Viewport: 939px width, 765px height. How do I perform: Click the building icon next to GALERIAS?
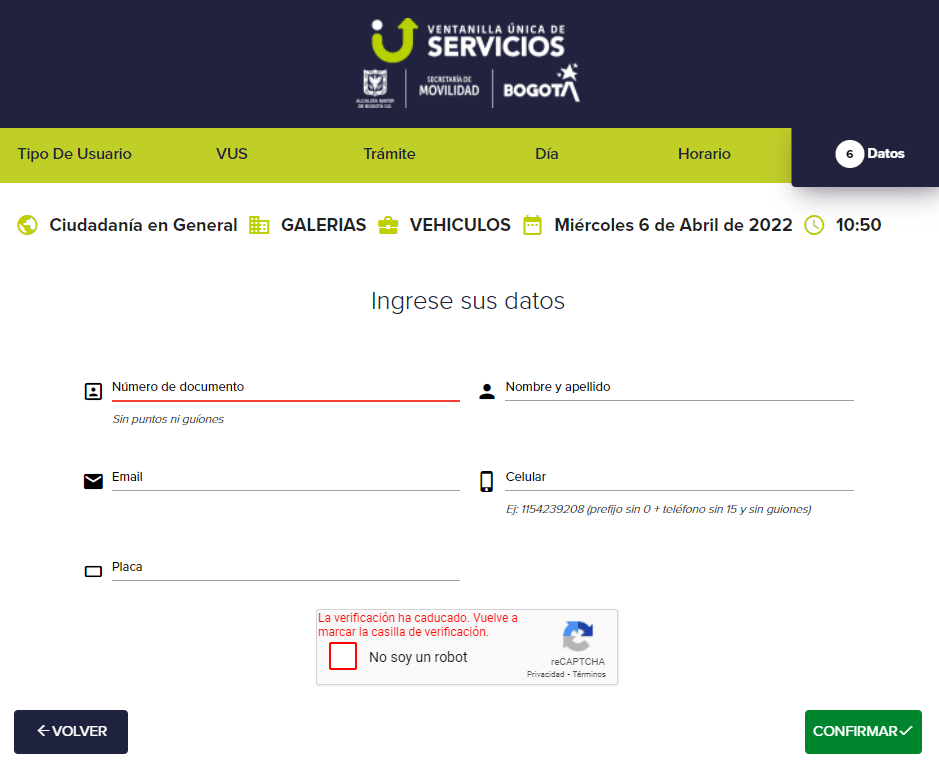pos(259,224)
